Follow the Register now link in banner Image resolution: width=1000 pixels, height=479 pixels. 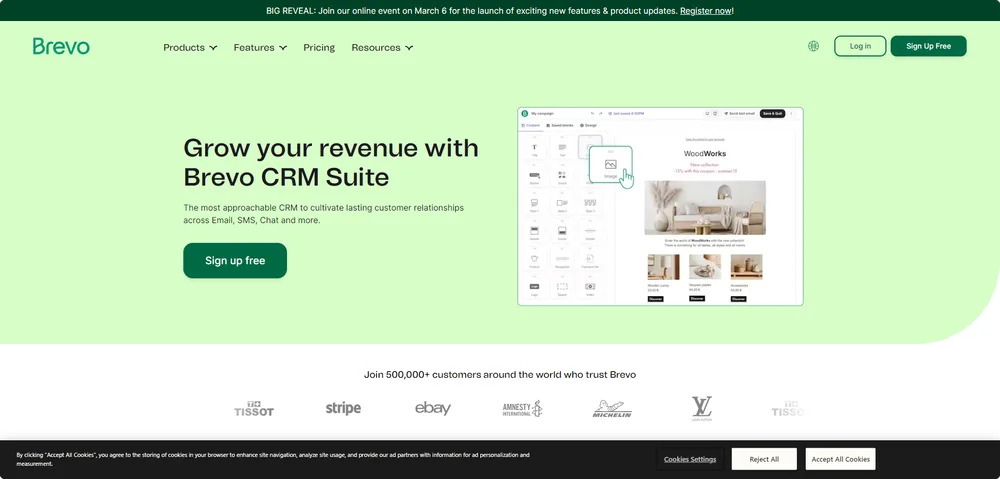point(705,11)
